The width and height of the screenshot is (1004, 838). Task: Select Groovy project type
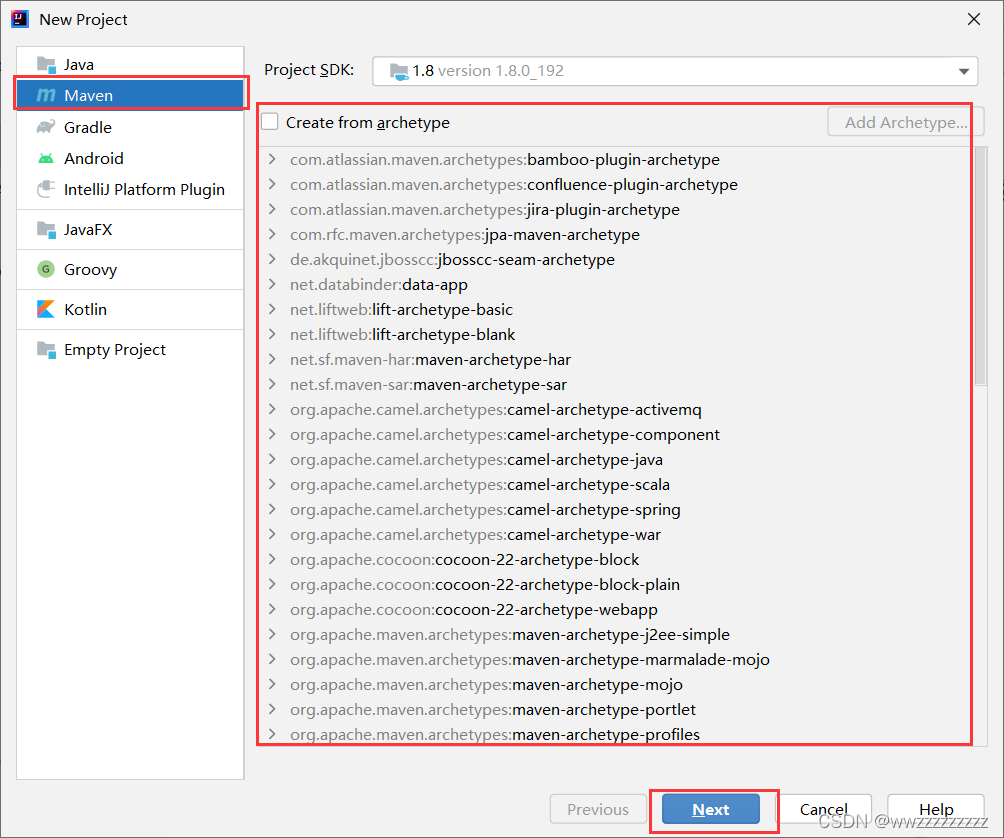pos(130,270)
